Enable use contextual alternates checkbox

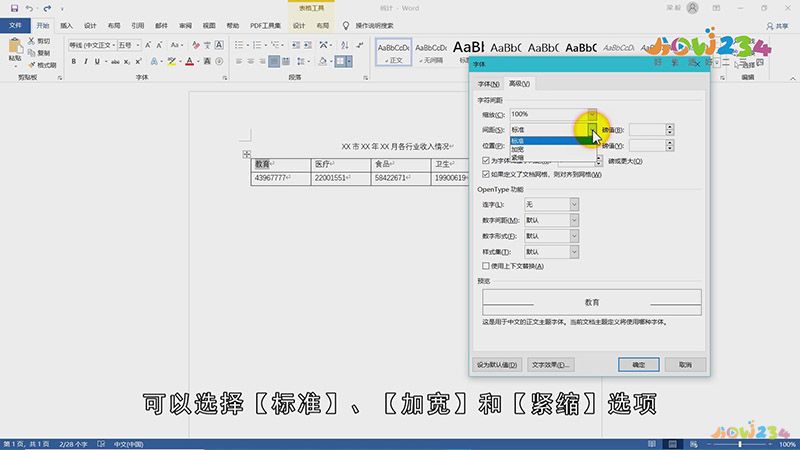point(486,266)
